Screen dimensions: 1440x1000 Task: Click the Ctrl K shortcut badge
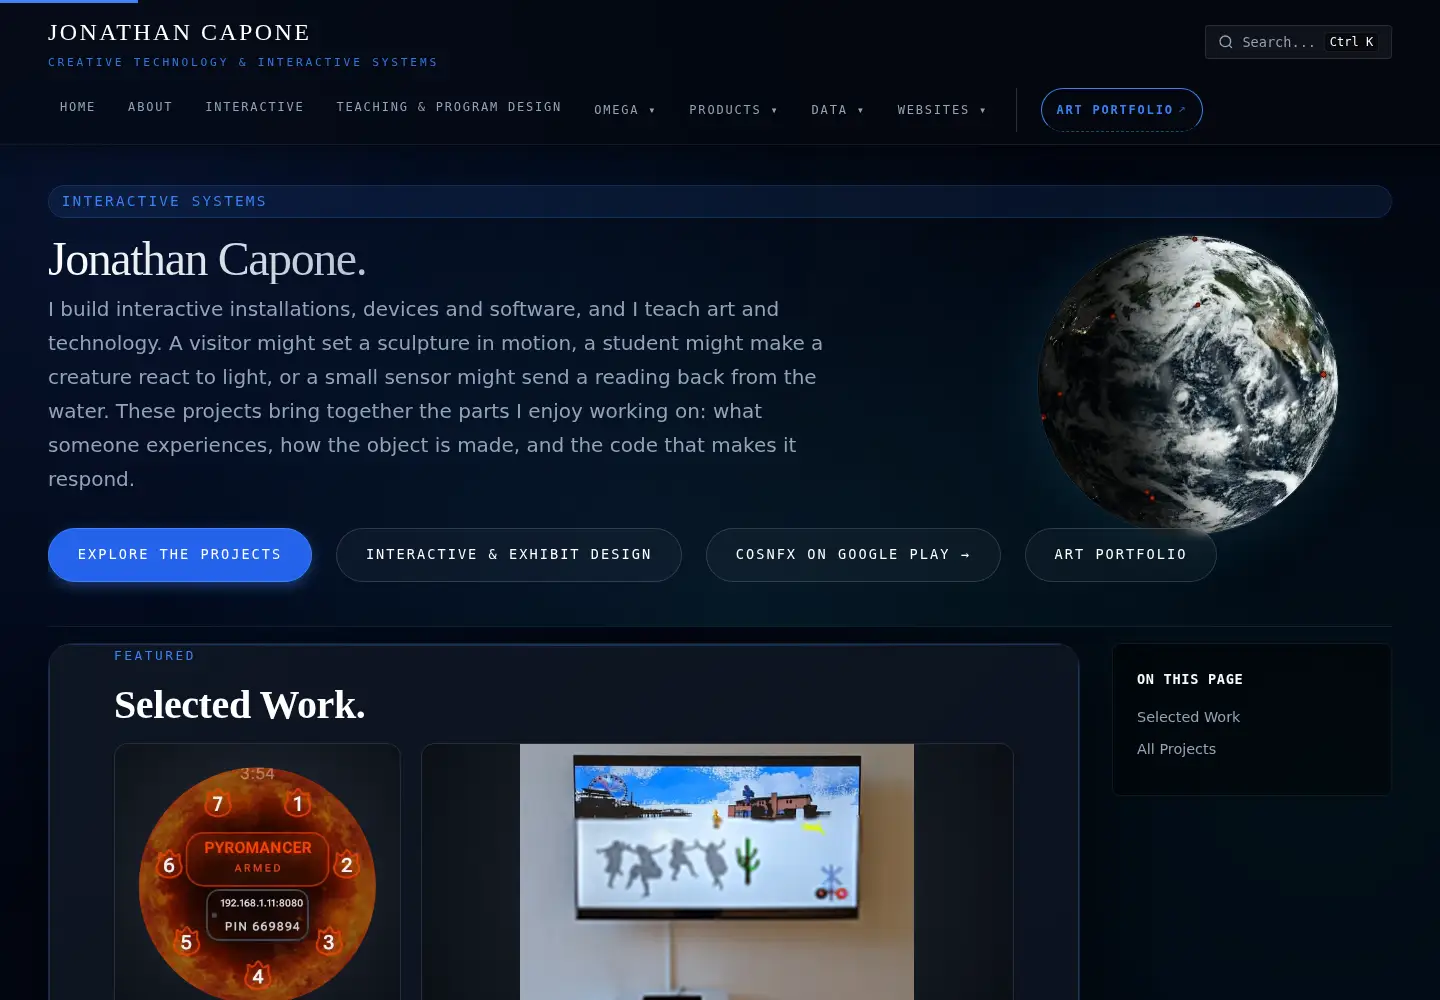click(1351, 42)
